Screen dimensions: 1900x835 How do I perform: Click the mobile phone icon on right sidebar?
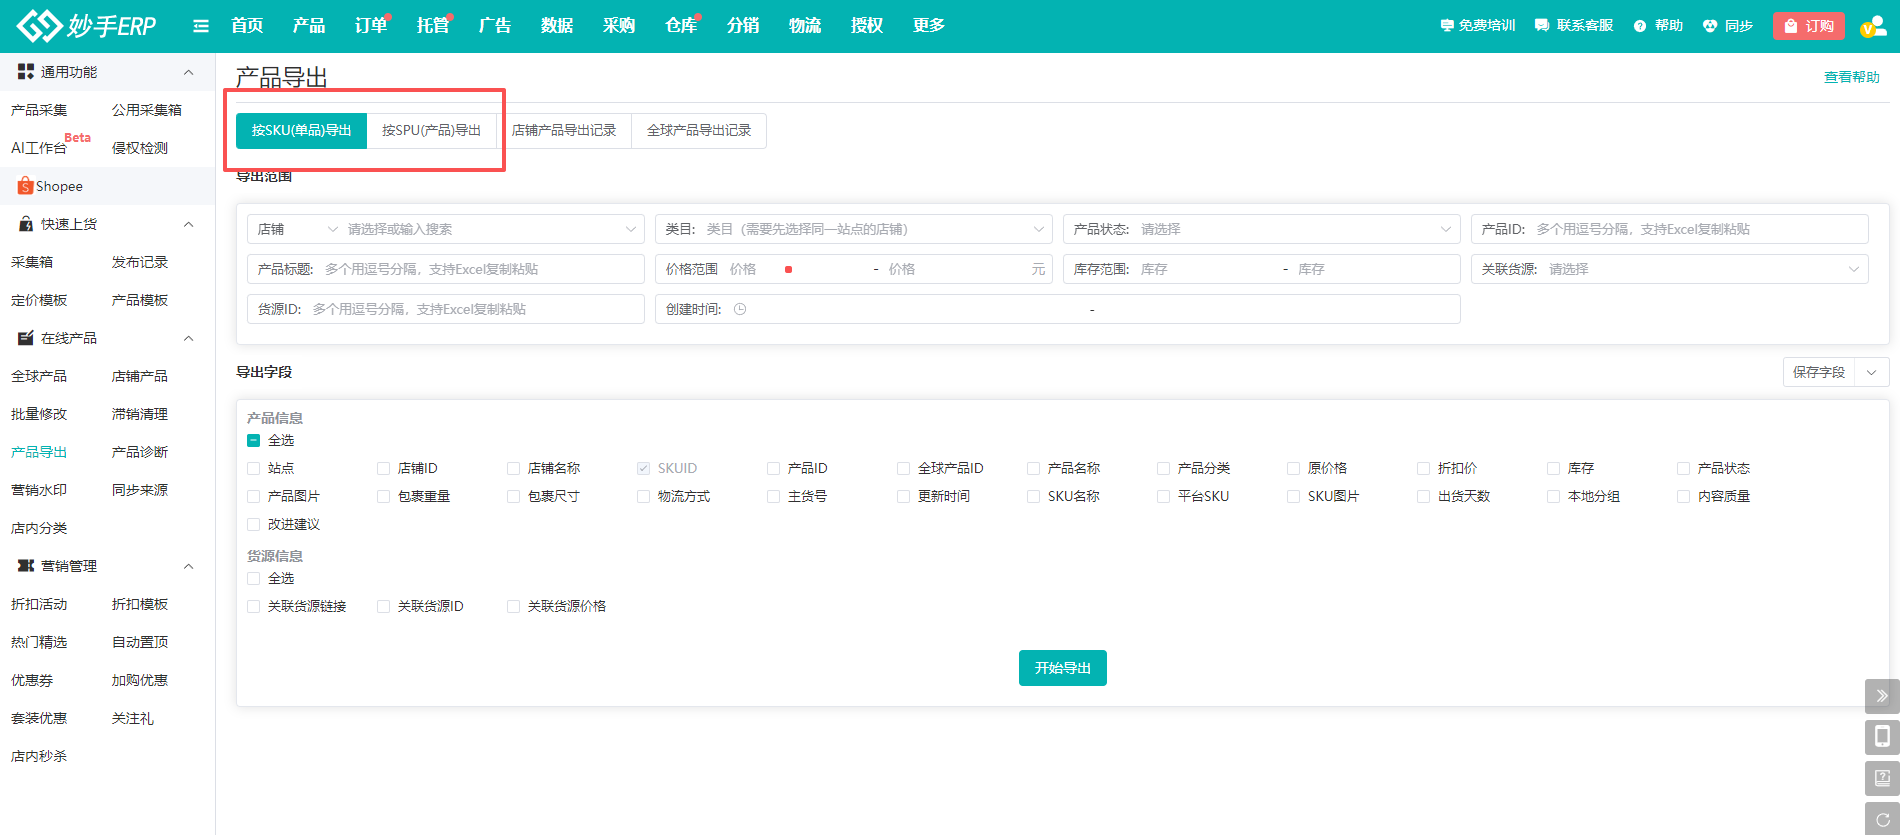1881,737
